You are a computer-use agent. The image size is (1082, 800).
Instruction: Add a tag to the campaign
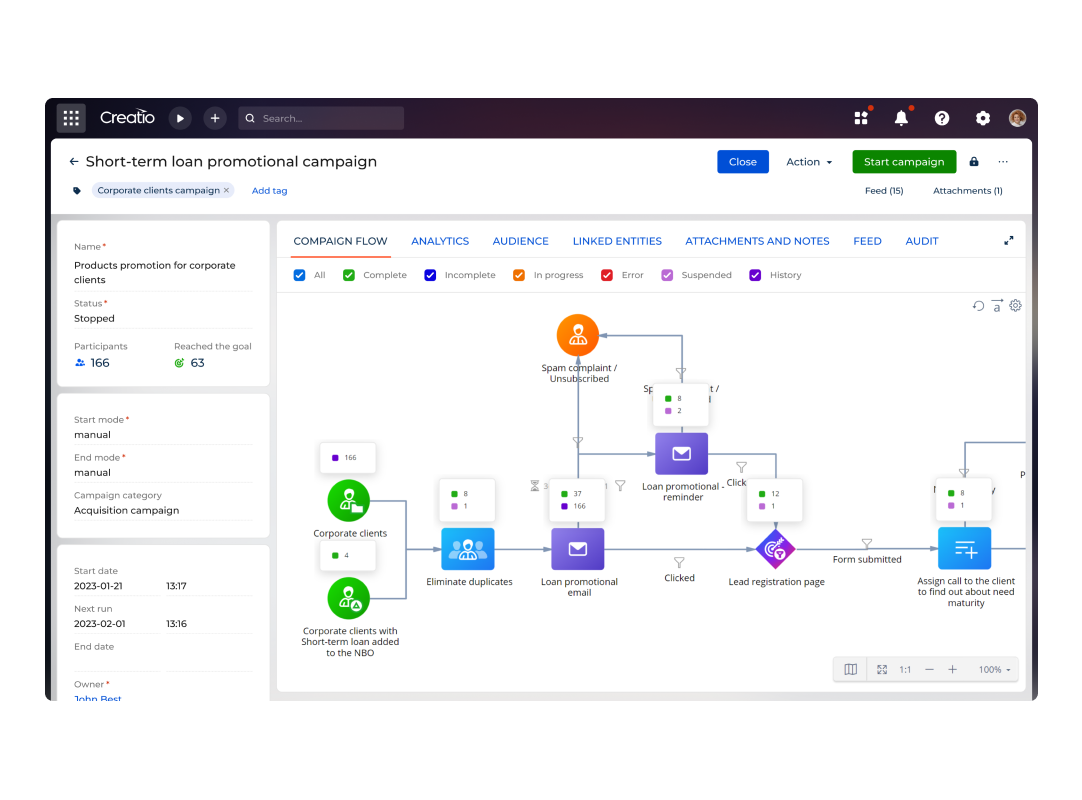pyautogui.click(x=269, y=190)
